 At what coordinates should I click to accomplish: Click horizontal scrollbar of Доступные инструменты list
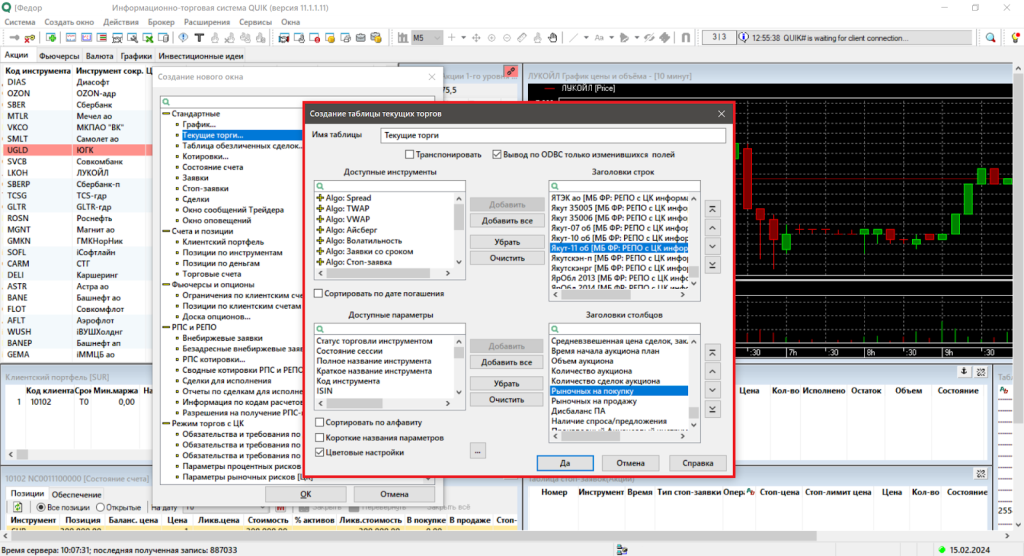pos(384,273)
